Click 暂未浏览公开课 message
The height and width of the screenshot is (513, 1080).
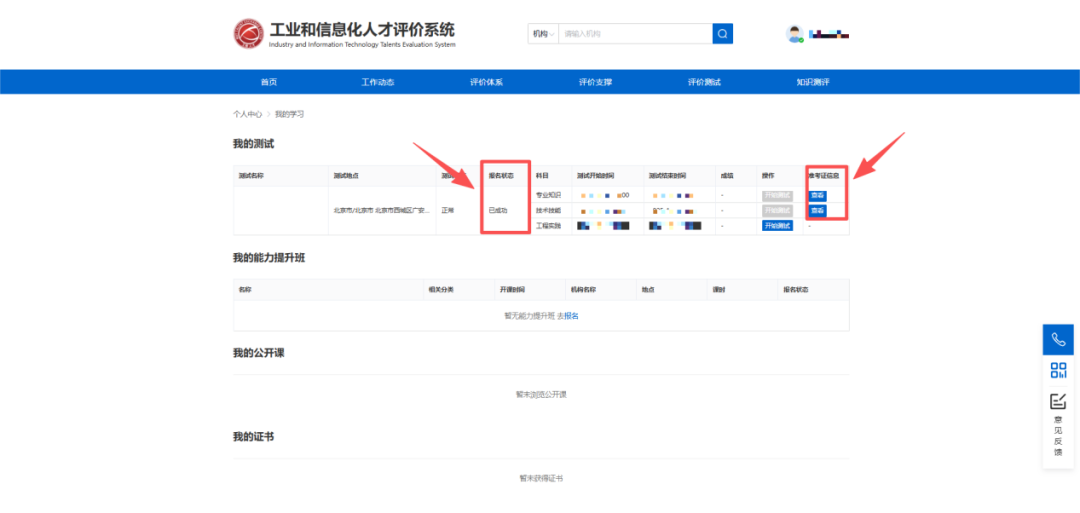click(x=541, y=395)
